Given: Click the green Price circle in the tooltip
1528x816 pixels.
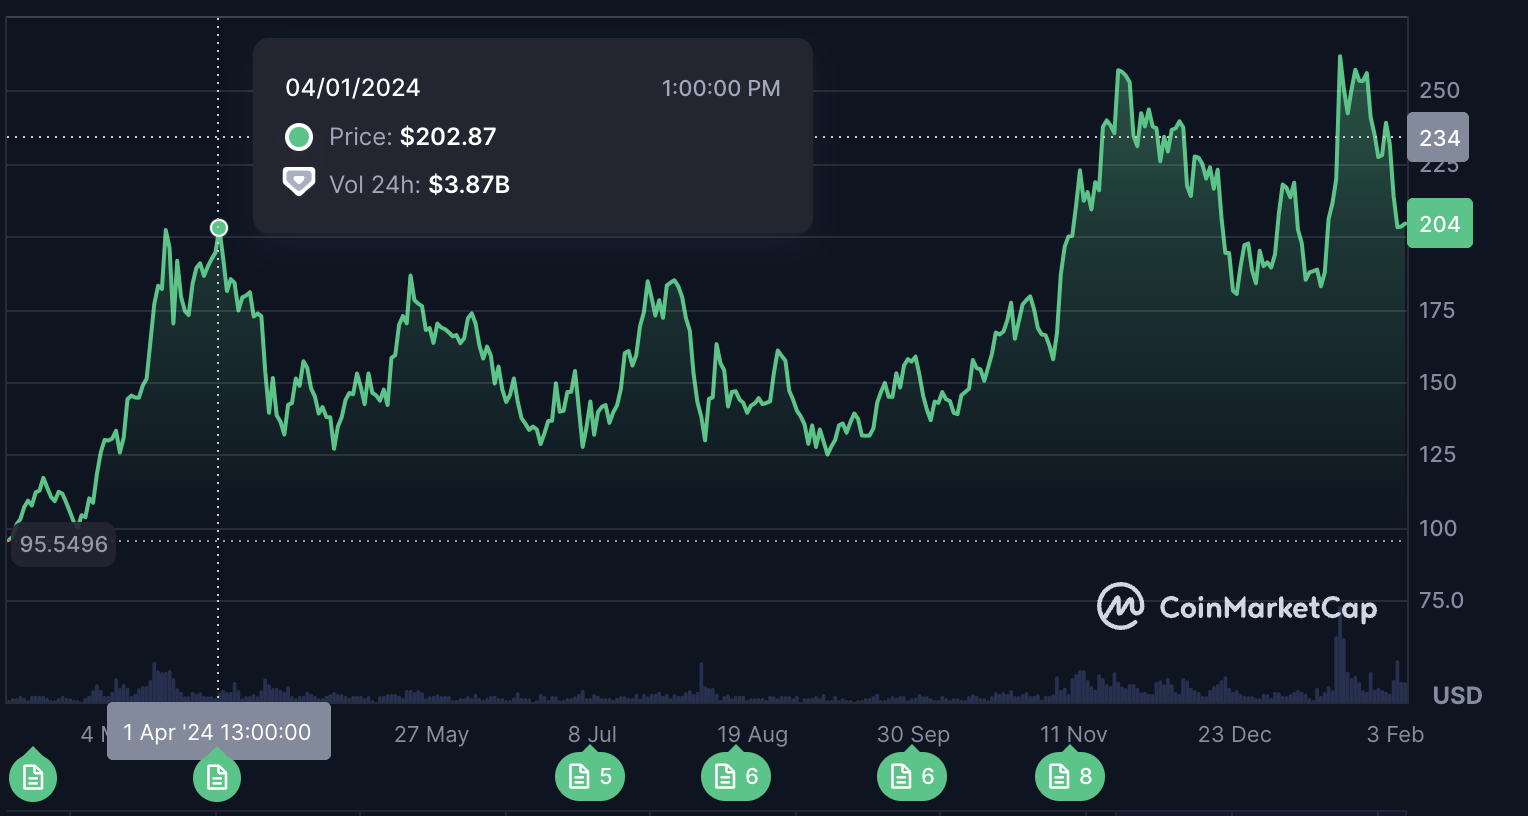Looking at the screenshot, I should pyautogui.click(x=299, y=137).
